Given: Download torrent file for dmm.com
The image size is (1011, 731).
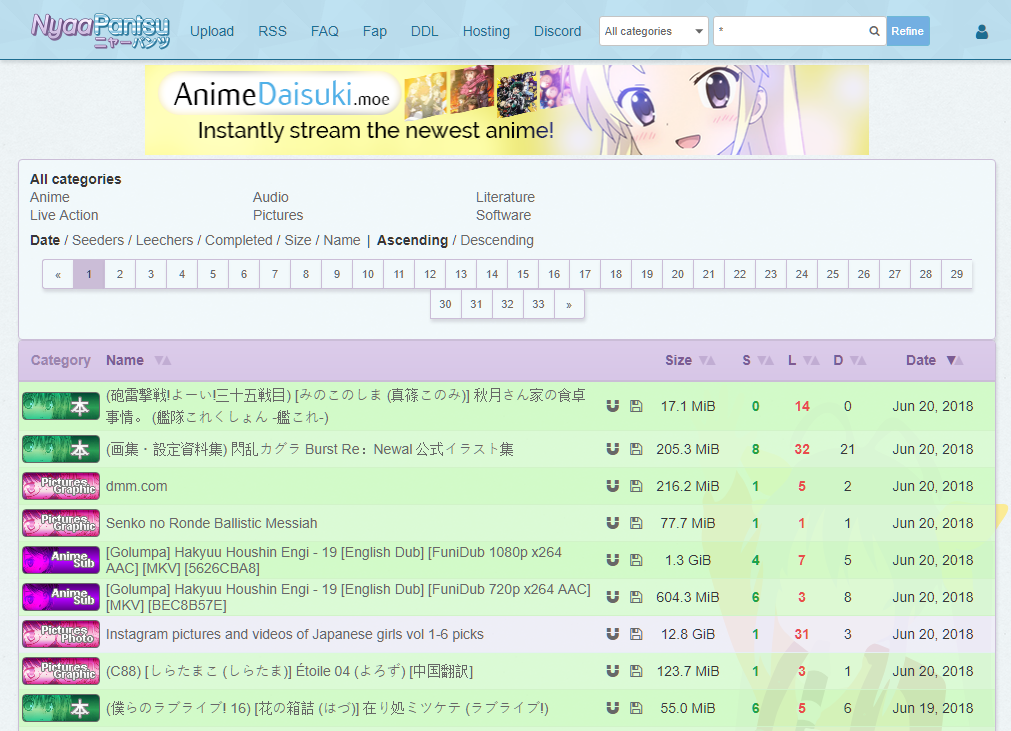Looking at the screenshot, I should (x=636, y=486).
